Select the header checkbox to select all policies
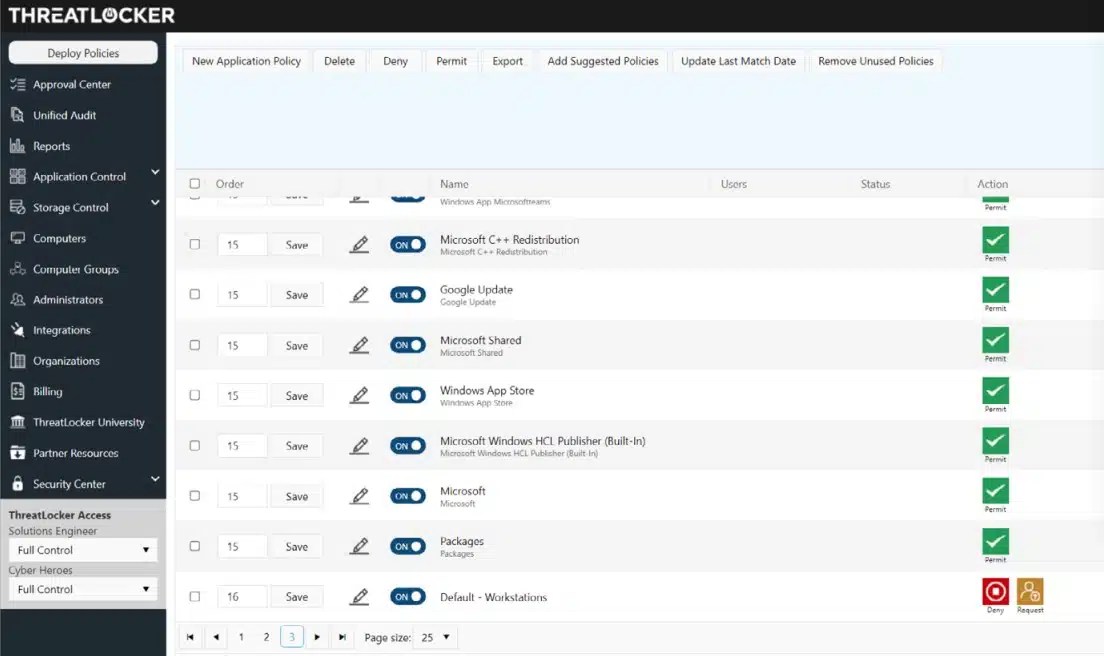Image resolution: width=1104 pixels, height=656 pixels. [x=194, y=183]
